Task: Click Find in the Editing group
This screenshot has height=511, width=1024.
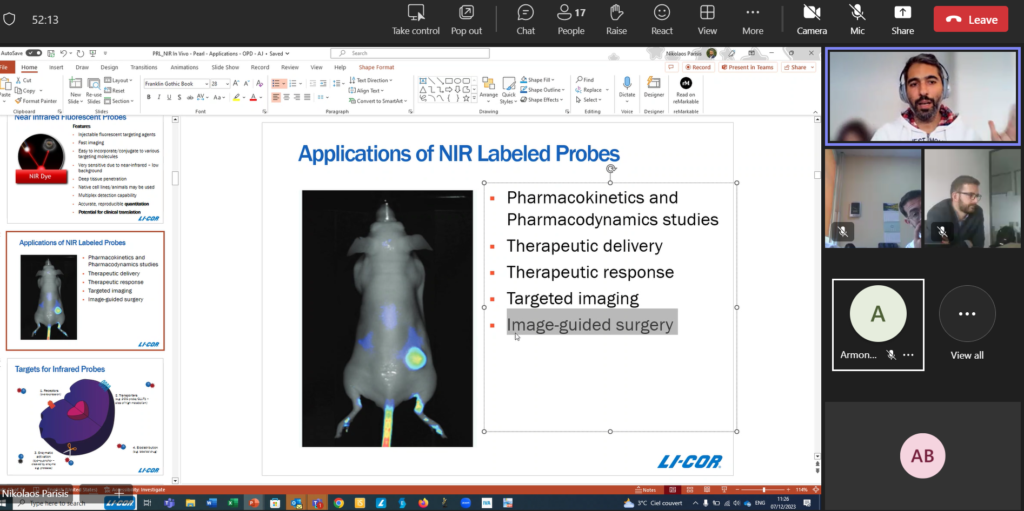Action: (585, 80)
